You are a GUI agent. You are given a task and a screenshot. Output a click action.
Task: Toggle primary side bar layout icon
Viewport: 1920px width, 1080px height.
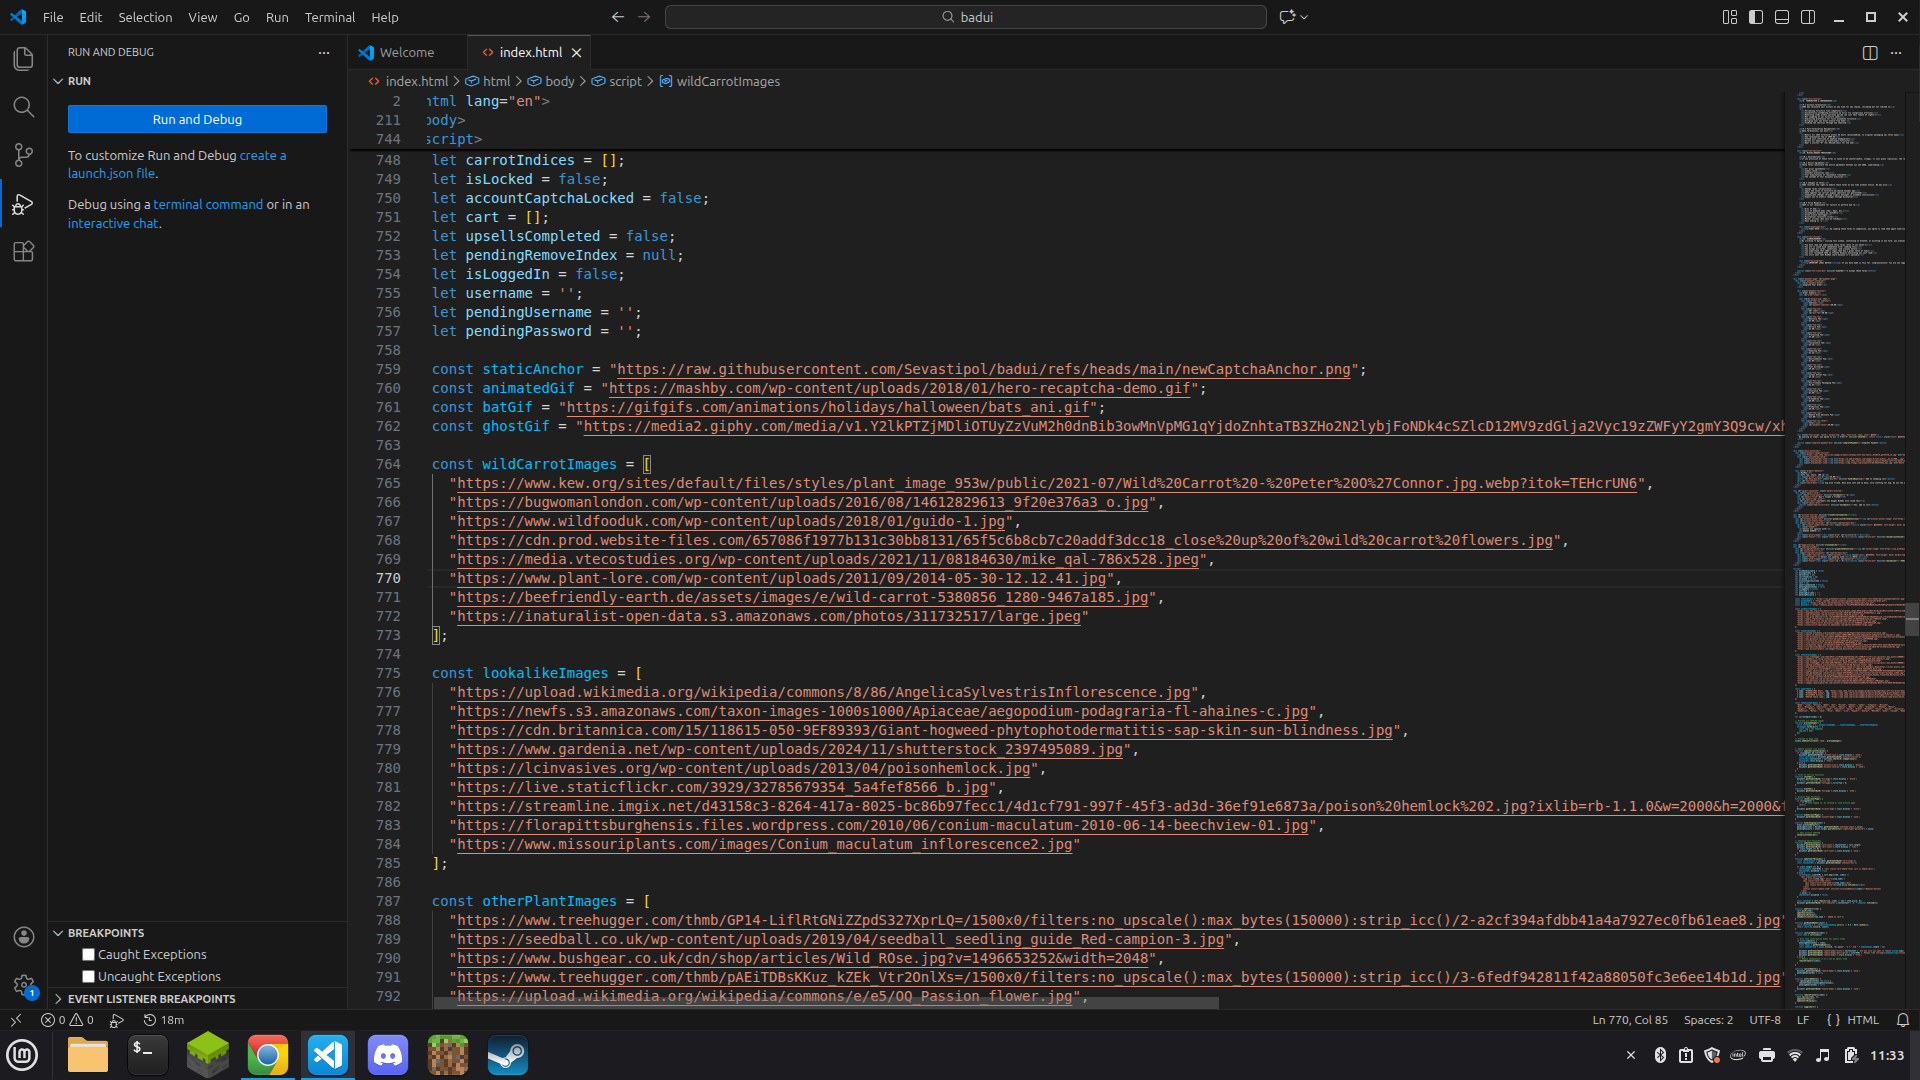click(x=1756, y=17)
